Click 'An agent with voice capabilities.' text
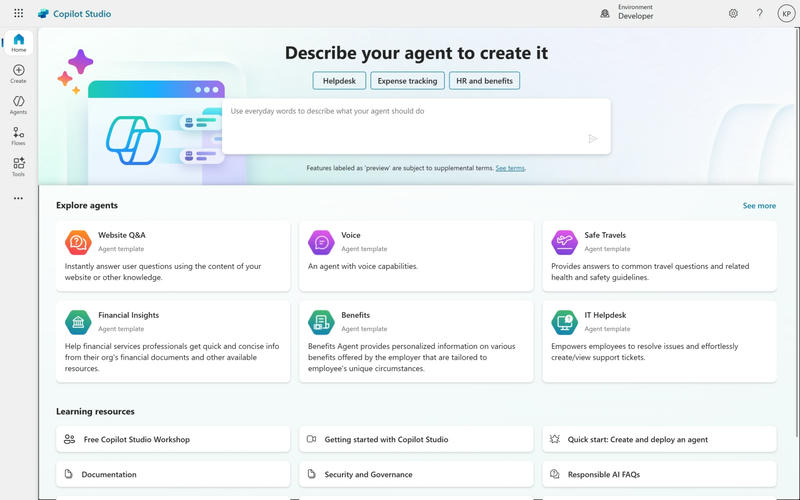 (363, 266)
